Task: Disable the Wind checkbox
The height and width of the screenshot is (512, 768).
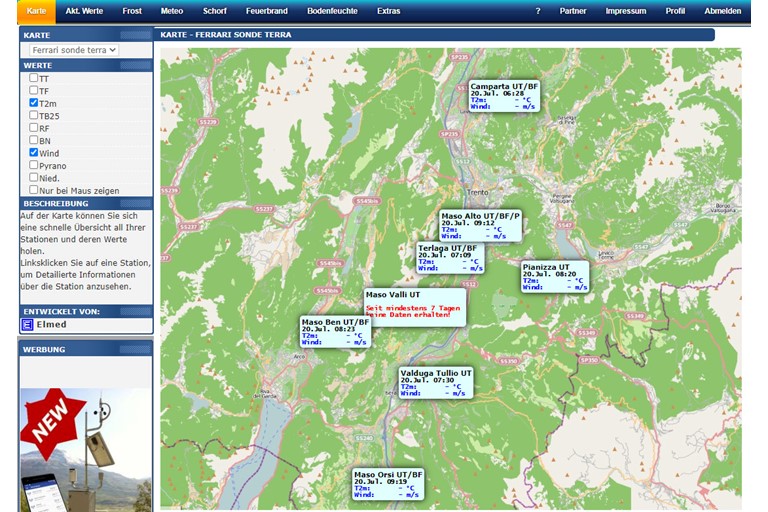Action: pyautogui.click(x=34, y=153)
